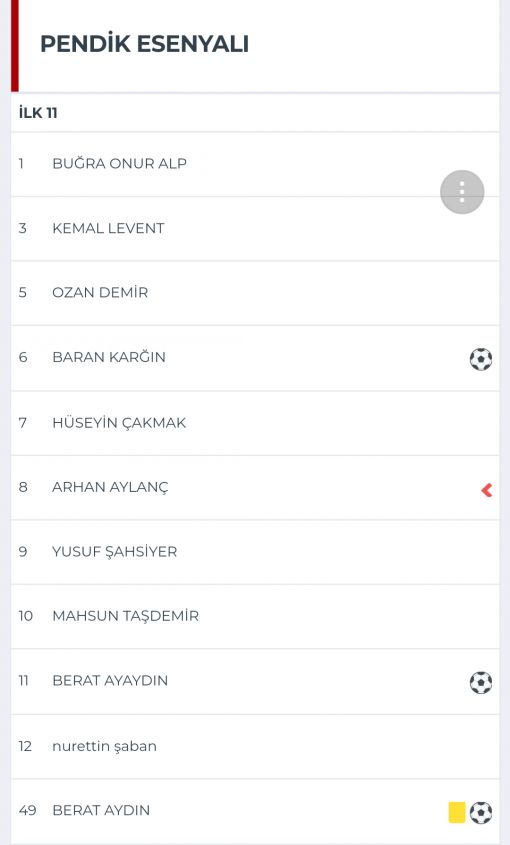Click the goal ball icon beside Berat Aydın
This screenshot has height=845, width=510.
[481, 813]
